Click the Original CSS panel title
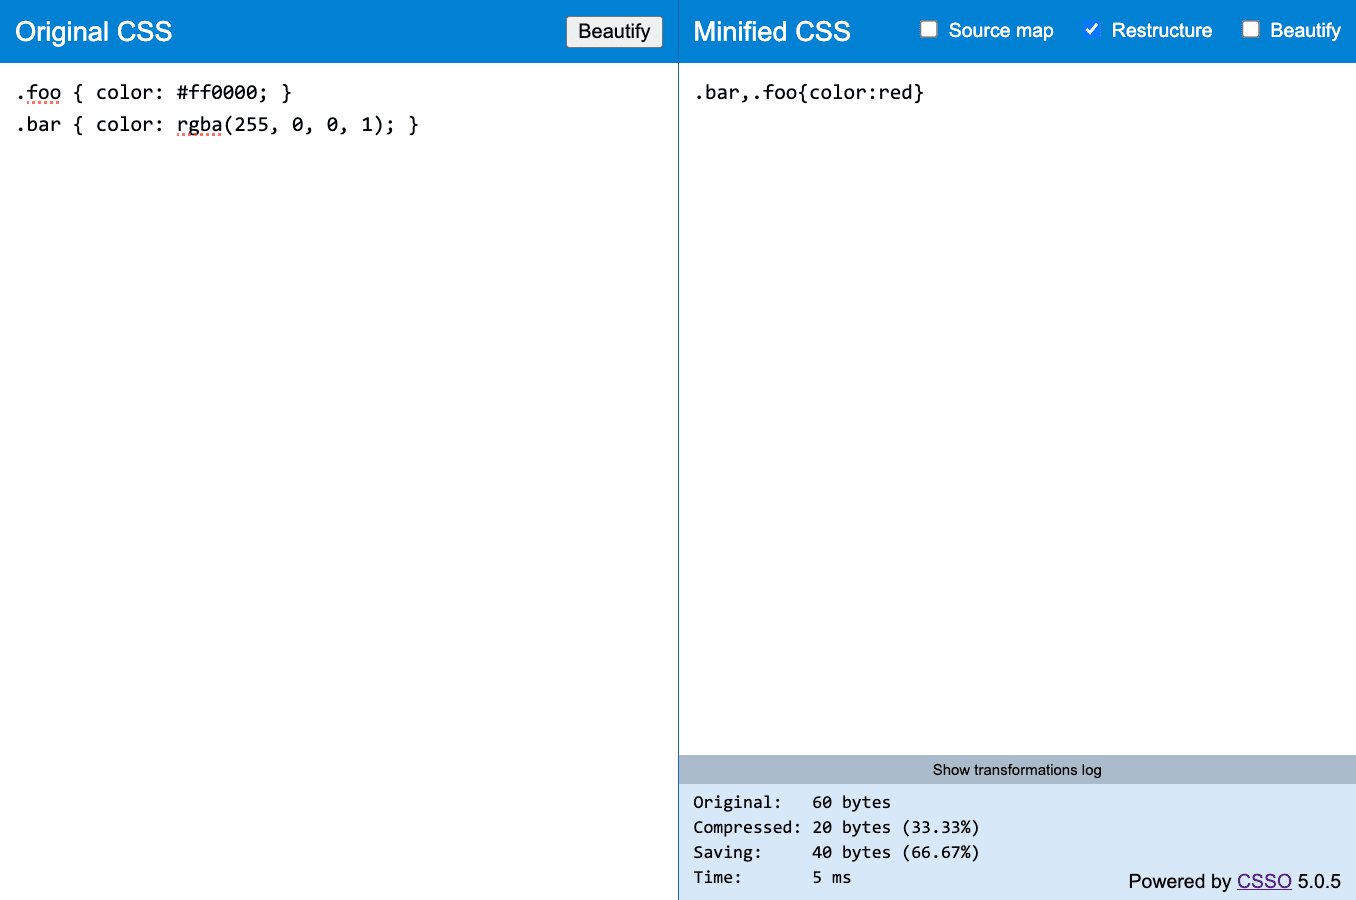 pos(93,31)
